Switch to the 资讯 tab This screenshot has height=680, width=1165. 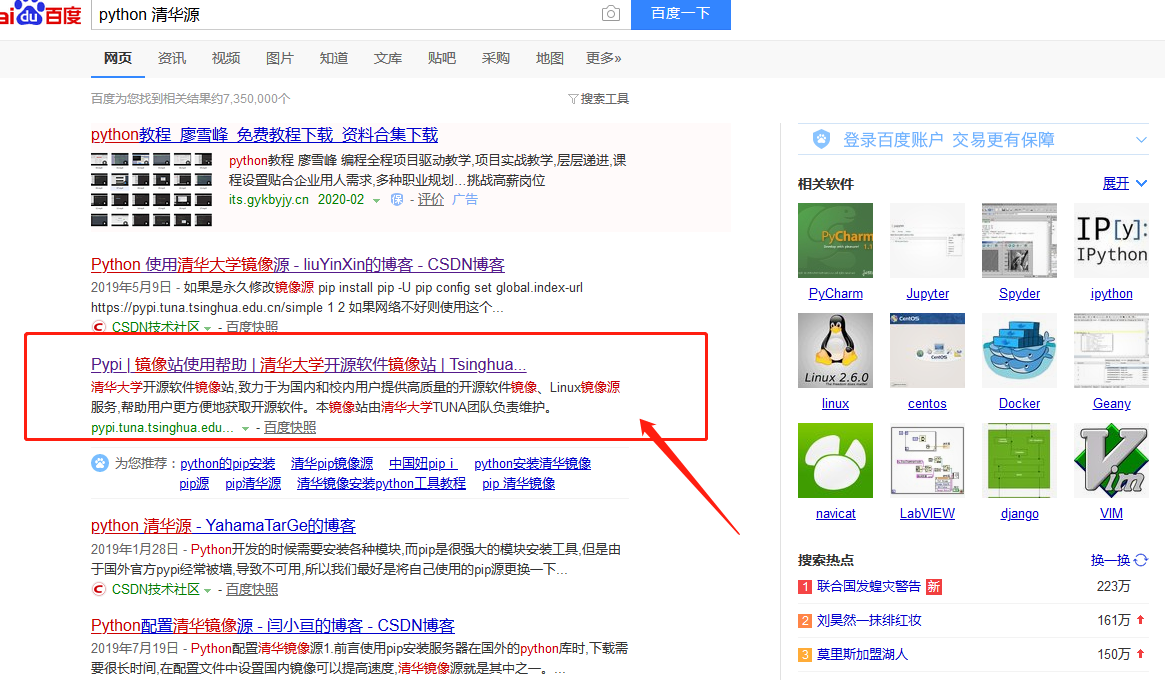click(172, 58)
